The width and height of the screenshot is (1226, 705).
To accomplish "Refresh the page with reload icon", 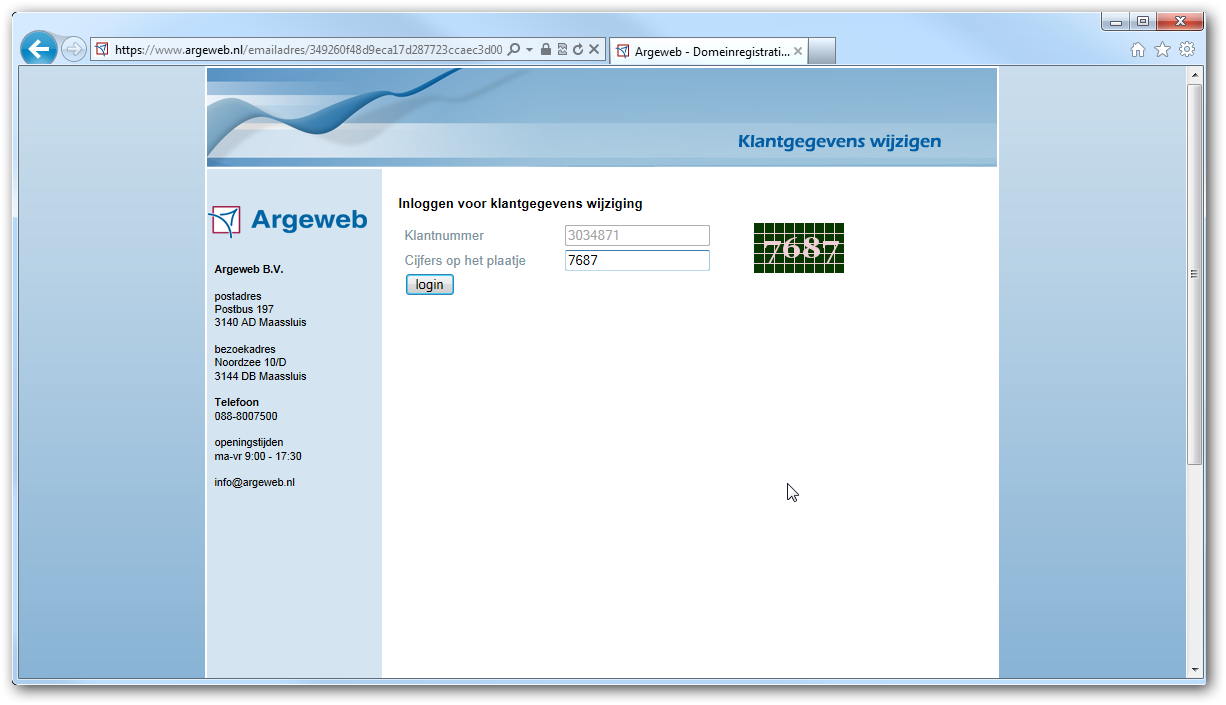I will click(x=578, y=49).
